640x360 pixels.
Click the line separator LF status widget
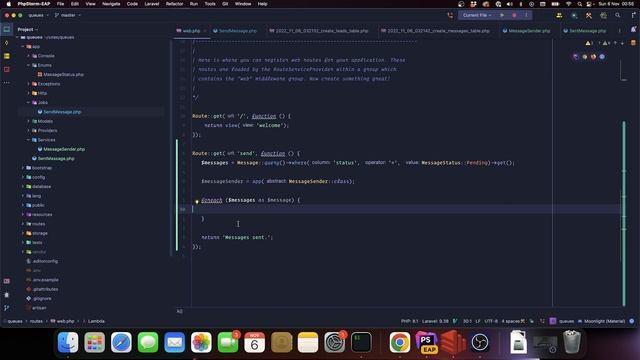(478, 321)
